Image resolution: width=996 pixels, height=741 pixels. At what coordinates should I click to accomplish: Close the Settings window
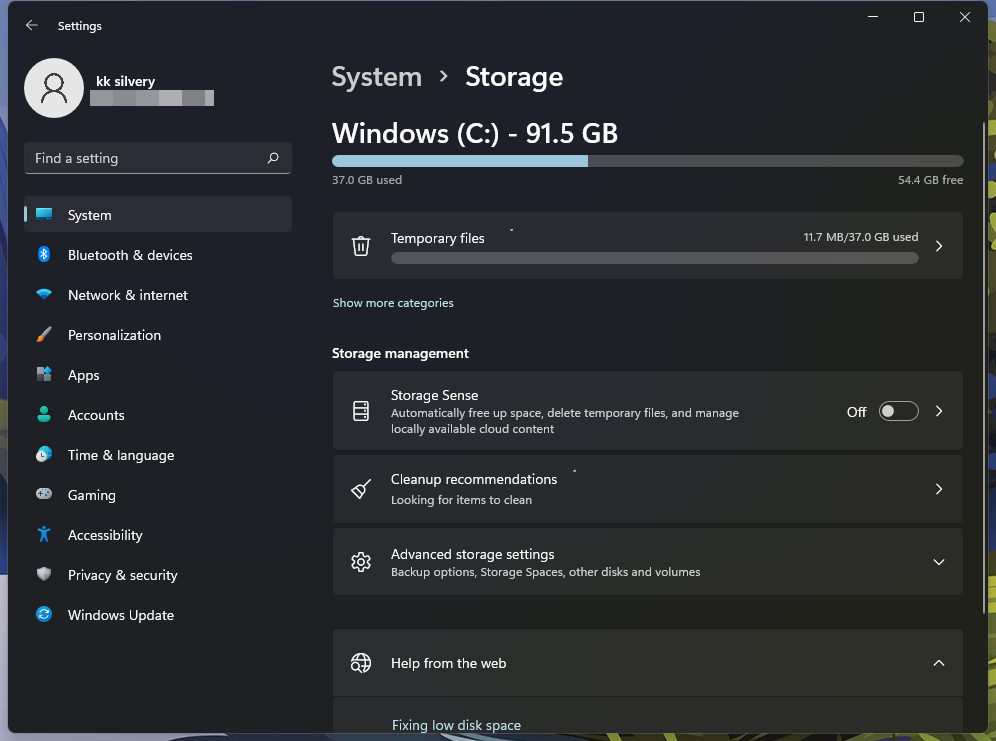click(964, 17)
